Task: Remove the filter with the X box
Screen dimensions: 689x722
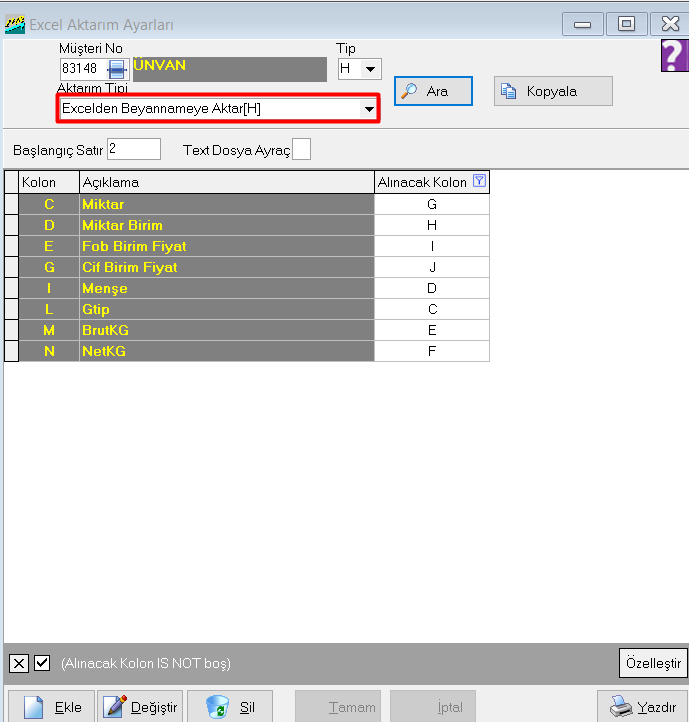Action: pyautogui.click(x=19, y=664)
